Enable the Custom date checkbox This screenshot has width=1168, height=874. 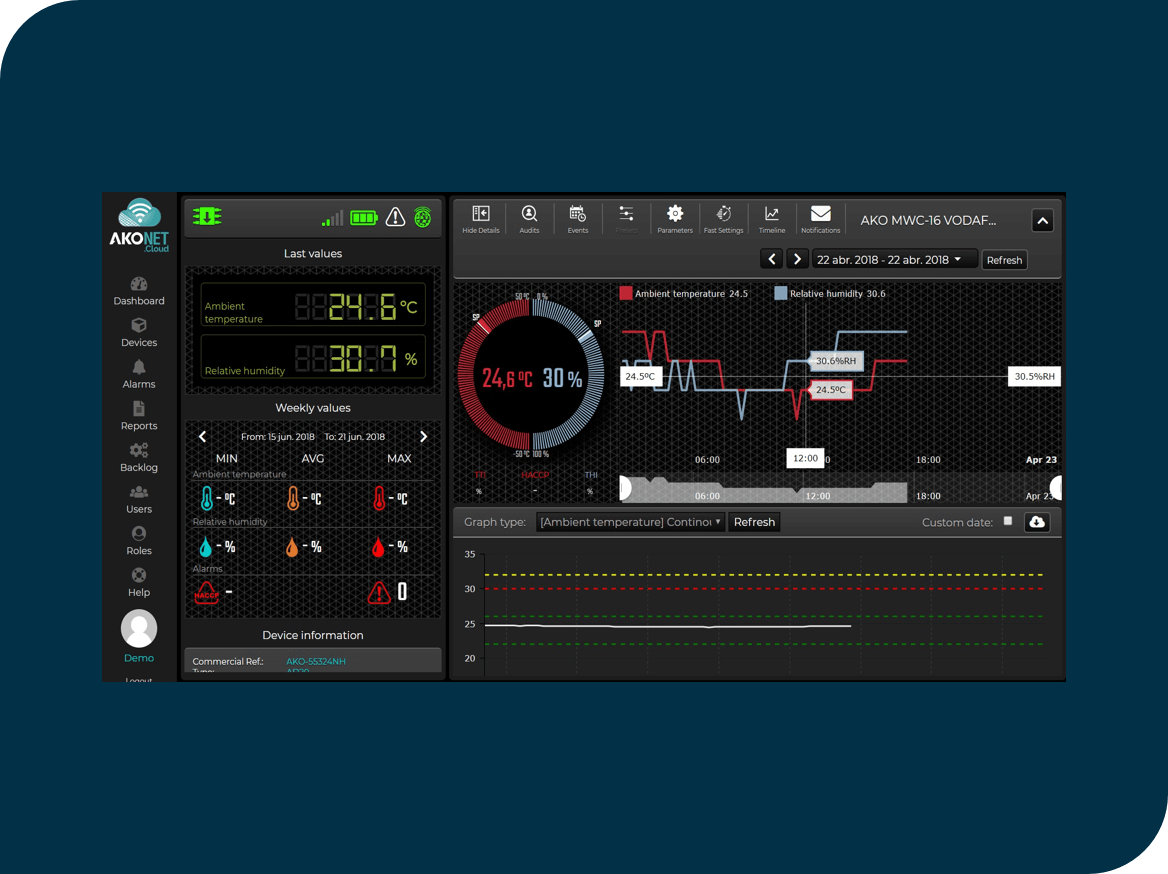pyautogui.click(x=1008, y=521)
